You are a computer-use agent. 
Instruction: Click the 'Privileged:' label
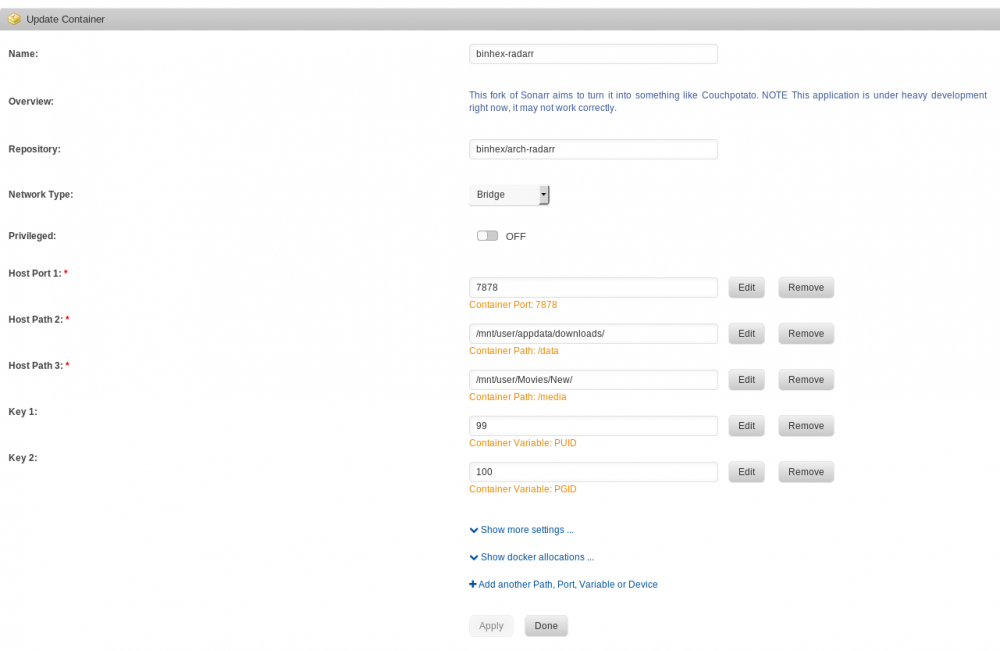(32, 236)
